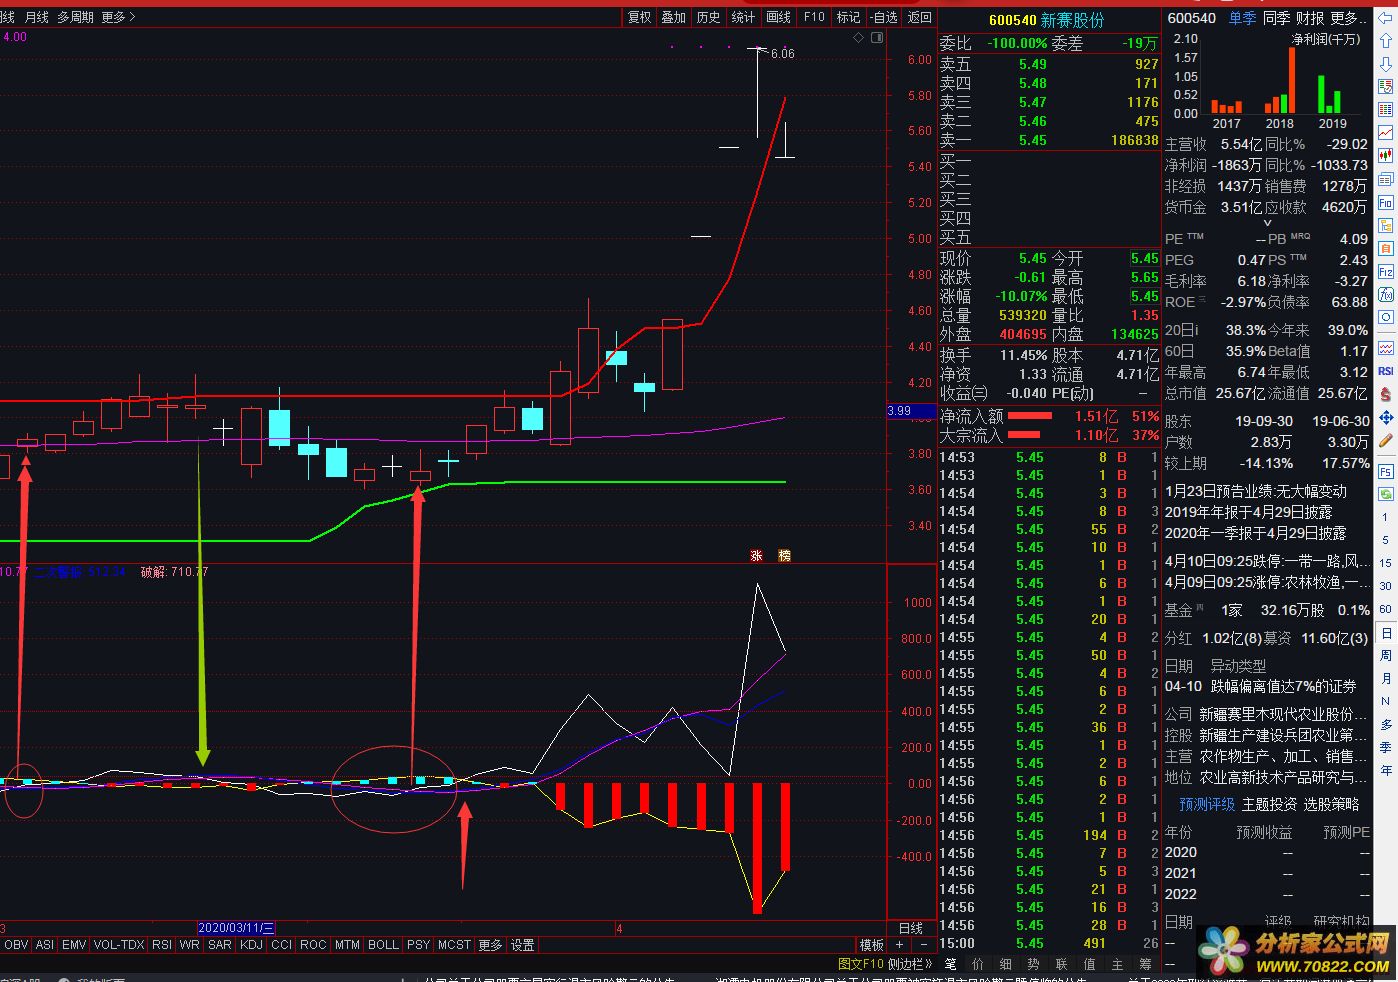Click the down arrow icon in right sidebar
The width and height of the screenshot is (1398, 982).
(1386, 63)
